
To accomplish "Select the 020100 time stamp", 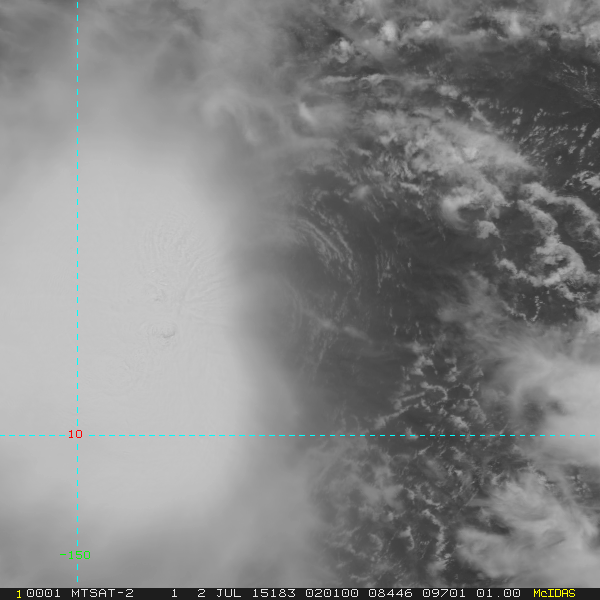I will [x=331, y=593].
